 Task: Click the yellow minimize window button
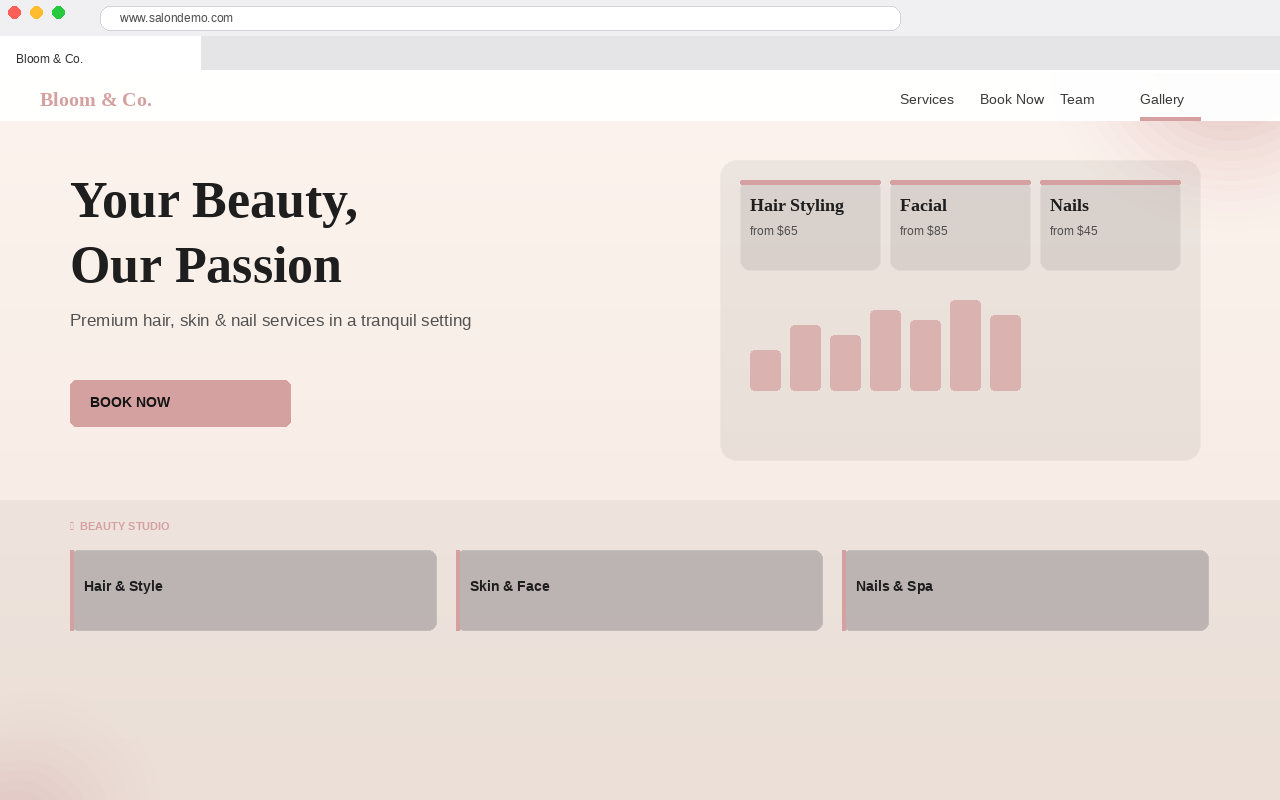tap(36, 12)
